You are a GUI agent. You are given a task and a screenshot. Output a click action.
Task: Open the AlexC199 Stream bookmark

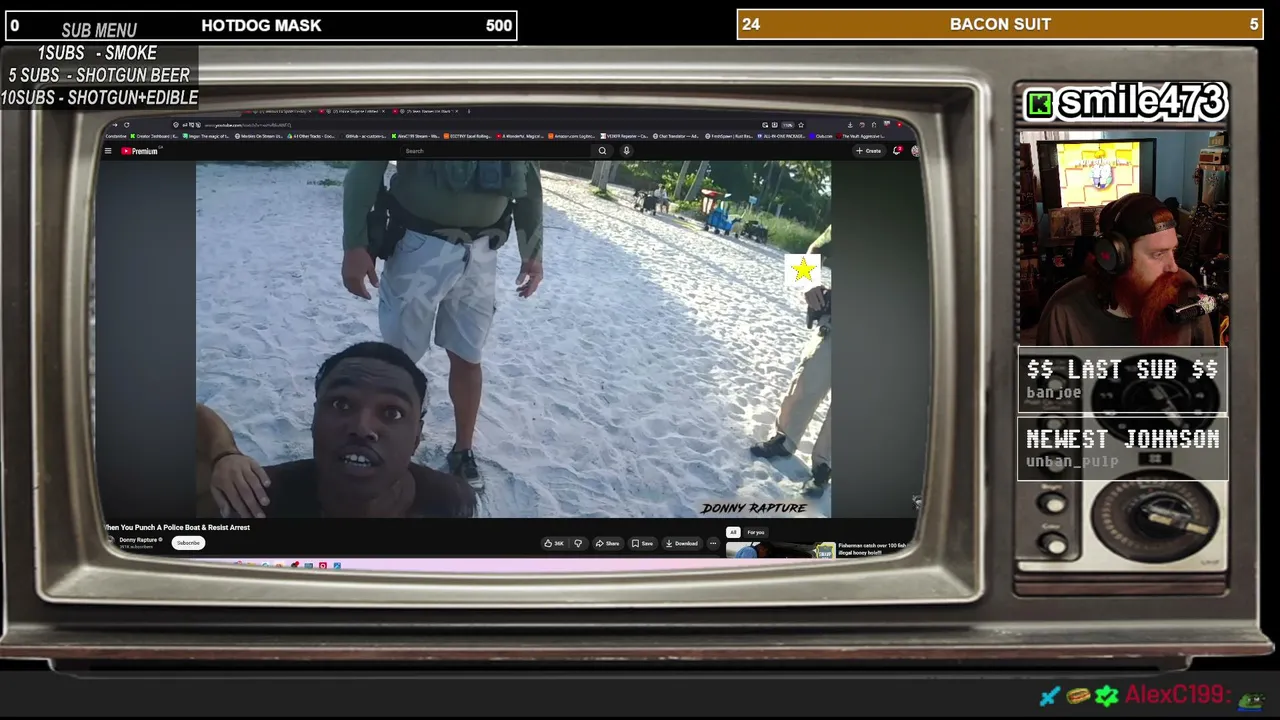click(416, 136)
